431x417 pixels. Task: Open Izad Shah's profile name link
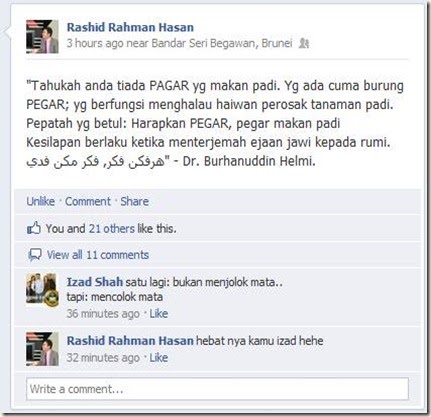(95, 282)
